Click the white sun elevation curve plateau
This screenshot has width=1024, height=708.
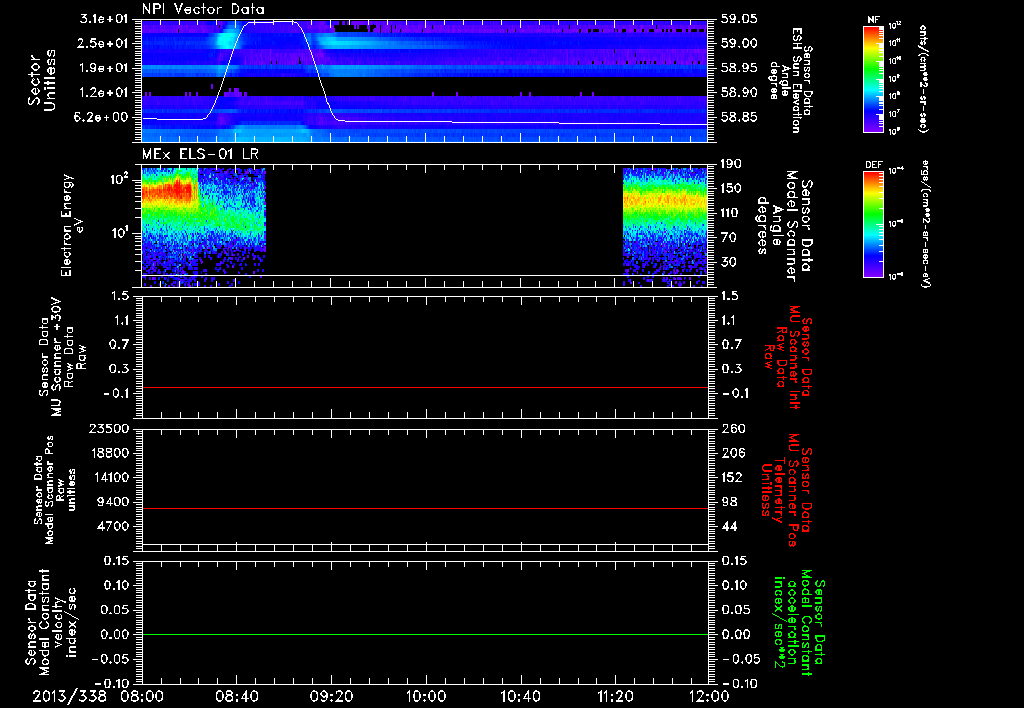click(x=270, y=22)
